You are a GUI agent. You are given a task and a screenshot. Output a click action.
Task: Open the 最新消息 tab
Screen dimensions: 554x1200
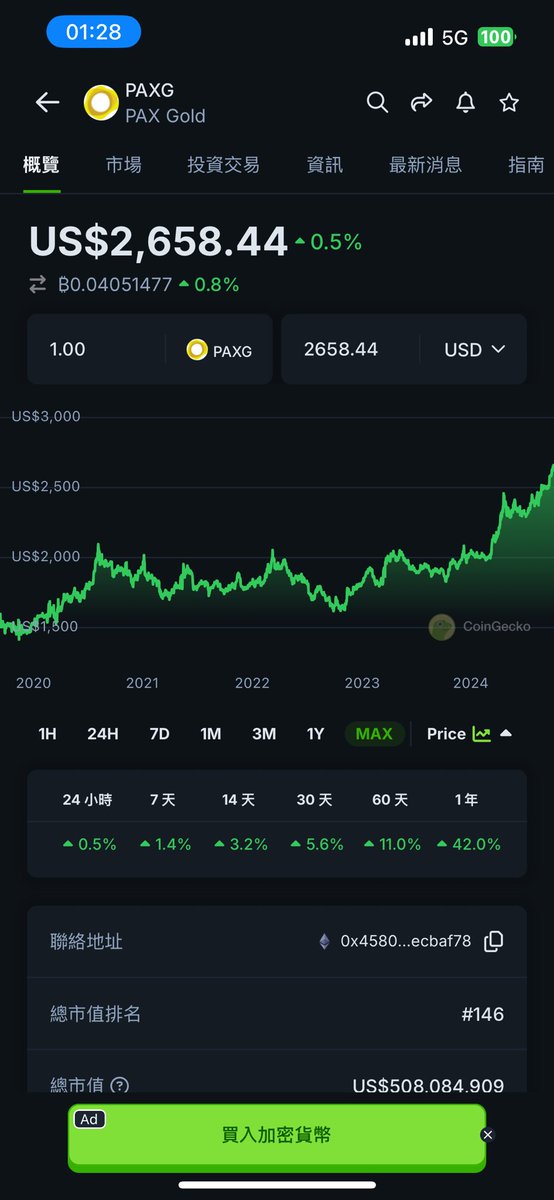pyautogui.click(x=425, y=165)
